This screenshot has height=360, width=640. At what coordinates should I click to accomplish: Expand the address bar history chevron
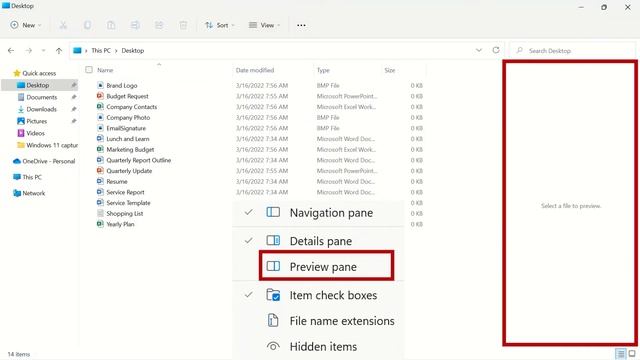[479, 50]
